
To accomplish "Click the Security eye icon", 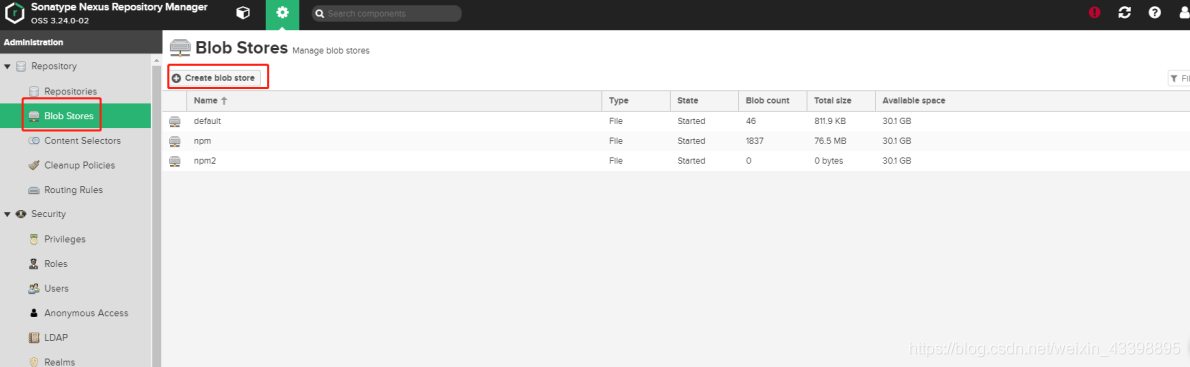I will (21, 214).
